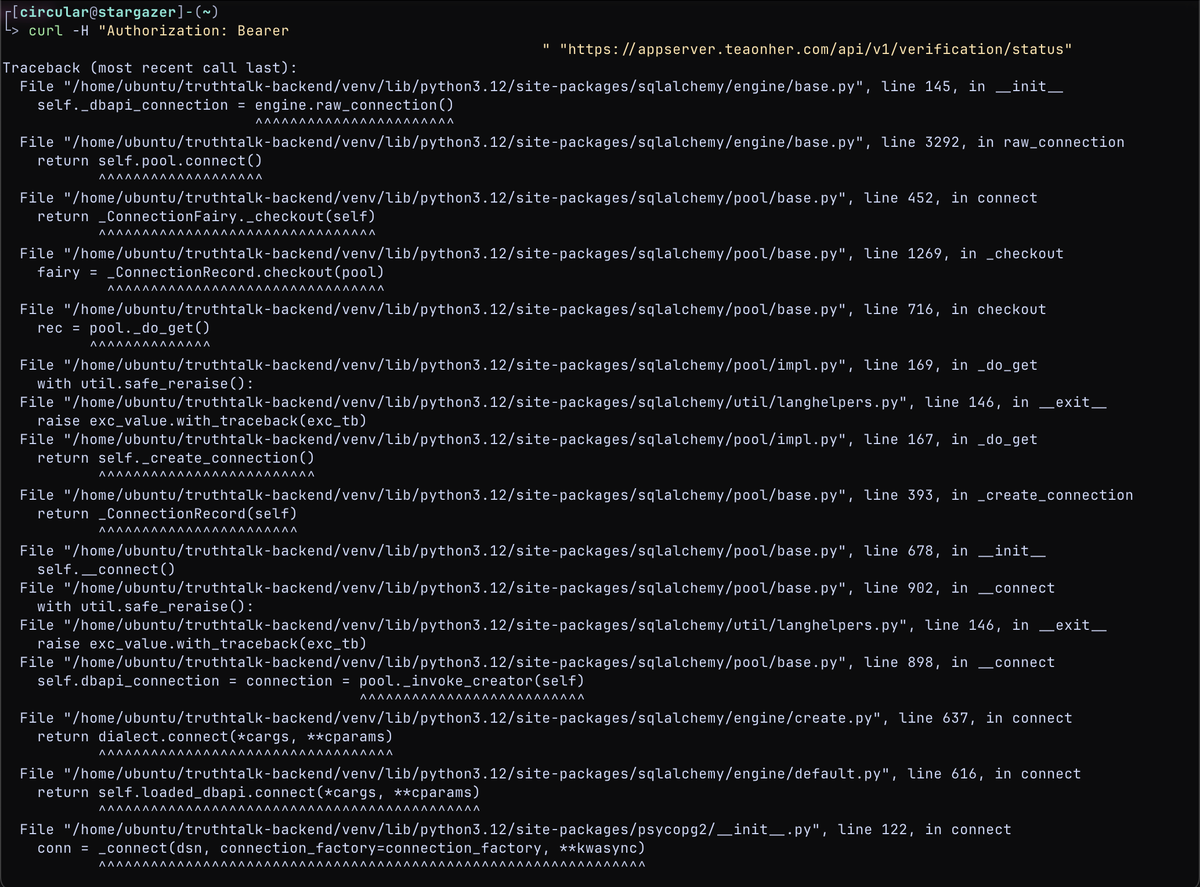Click the psycopg2/__init__.py line 122 frame
The image size is (1200, 887).
[x=515, y=830]
